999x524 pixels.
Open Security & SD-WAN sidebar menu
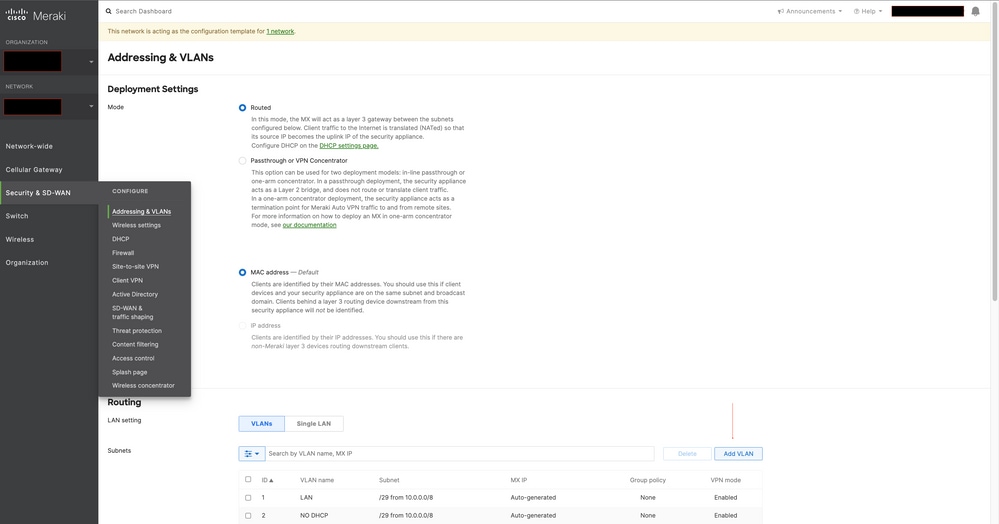click(x=38, y=193)
